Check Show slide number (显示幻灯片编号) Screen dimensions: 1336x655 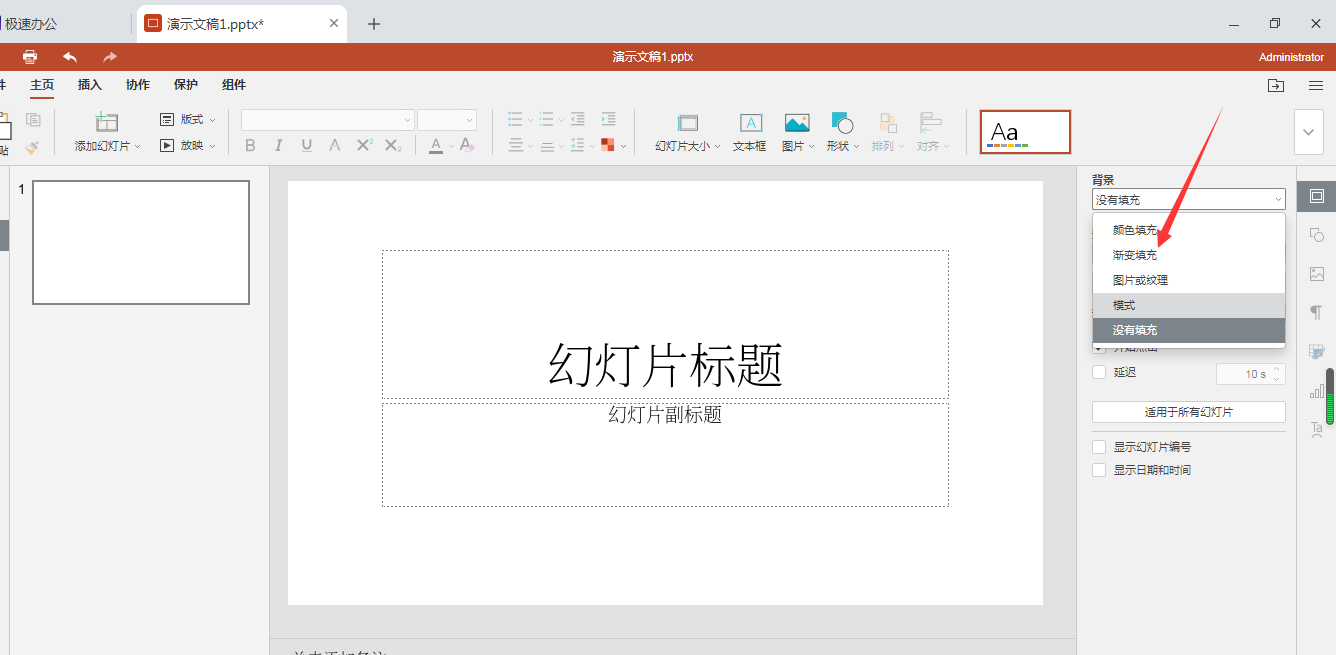click(1099, 447)
